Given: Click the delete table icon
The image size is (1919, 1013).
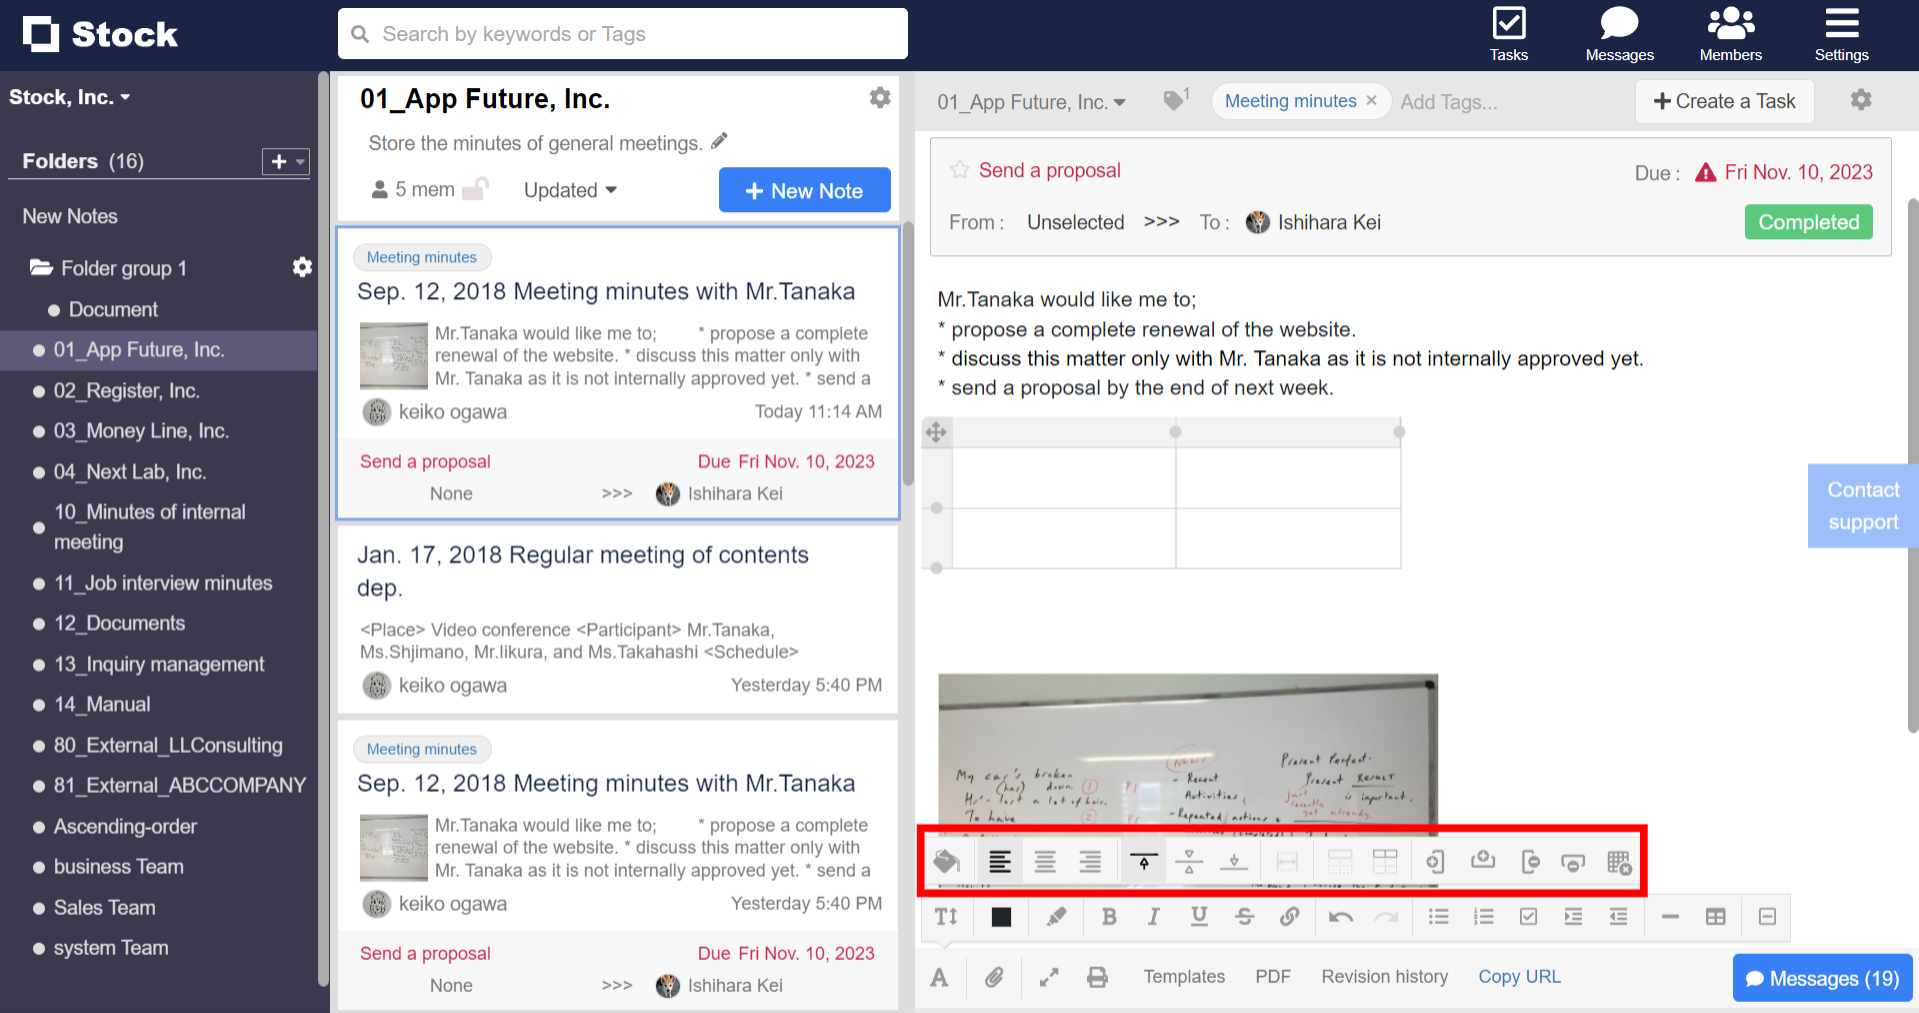Looking at the screenshot, I should tap(1618, 862).
